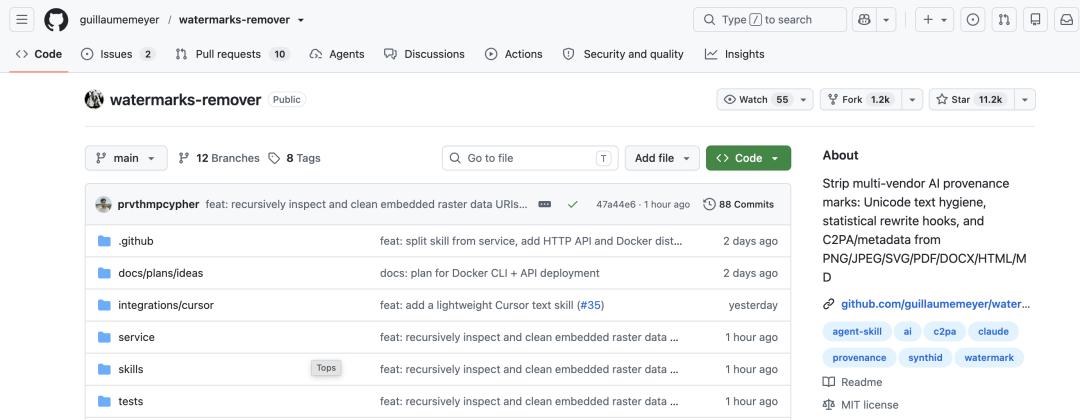
Task: Click the commit details ellipsis icon
Action: [x=545, y=204]
